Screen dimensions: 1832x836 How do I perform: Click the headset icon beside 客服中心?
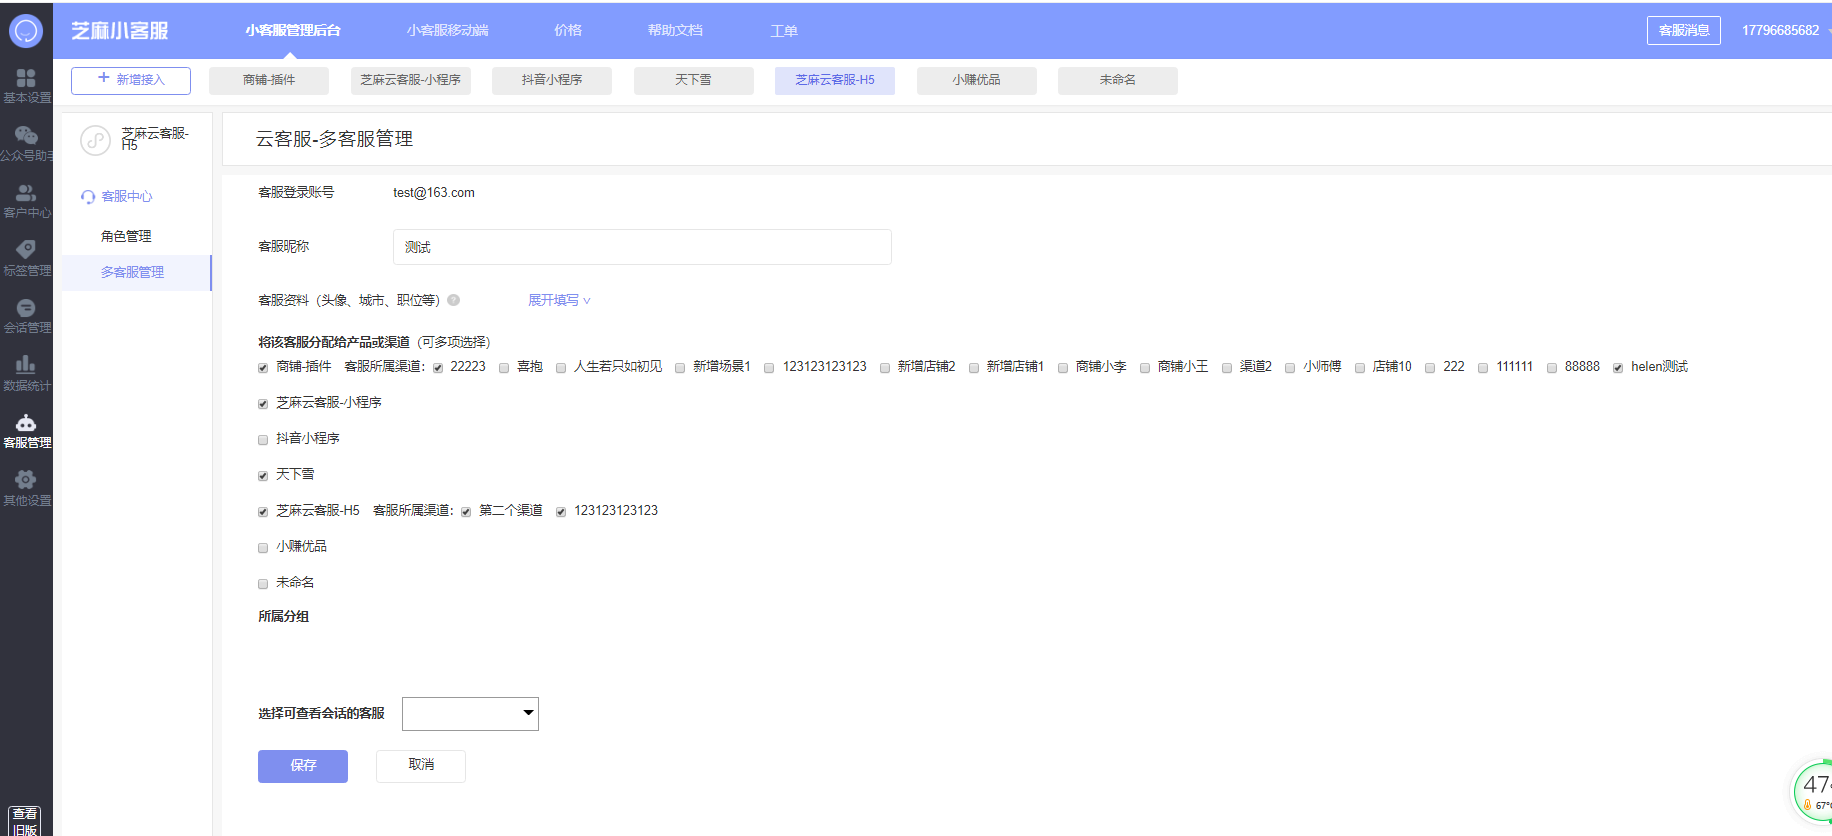pos(88,197)
